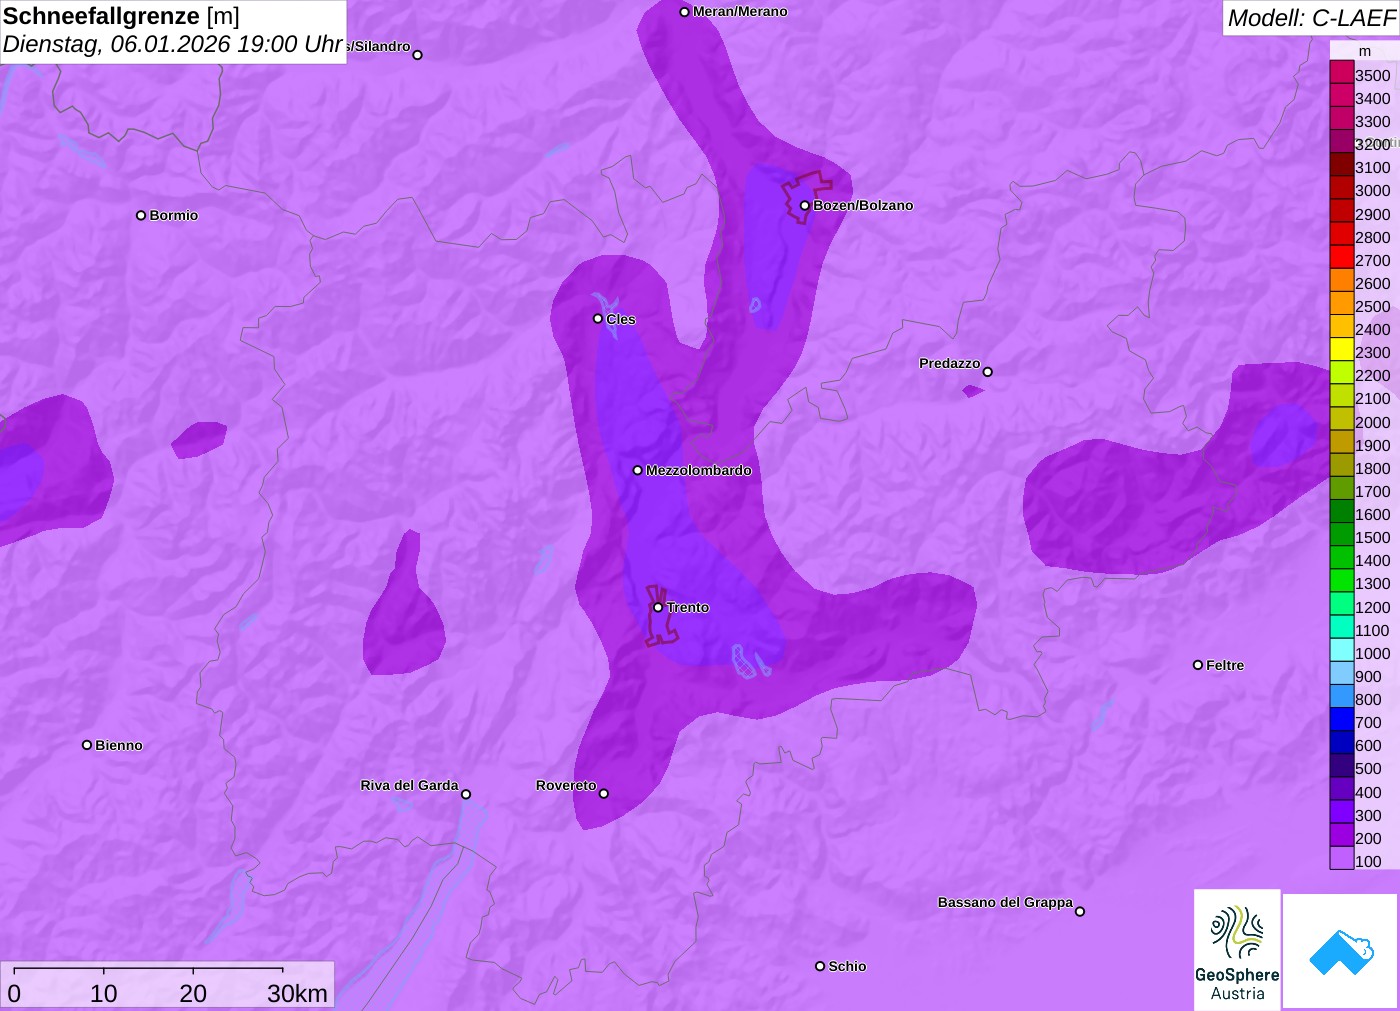
Task: Click the Bassano del Grappa marker
Action: (1080, 911)
